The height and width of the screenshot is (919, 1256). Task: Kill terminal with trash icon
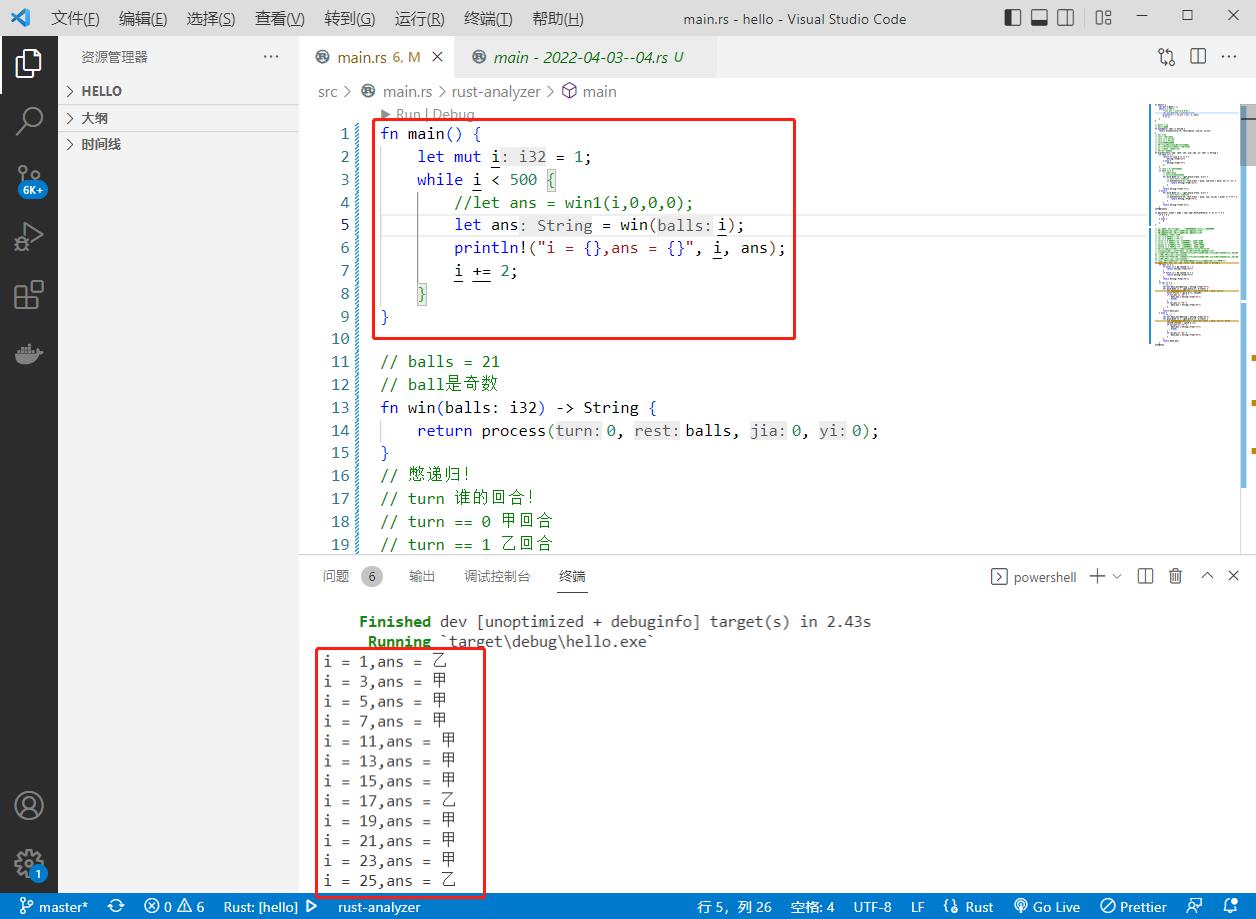1176,576
